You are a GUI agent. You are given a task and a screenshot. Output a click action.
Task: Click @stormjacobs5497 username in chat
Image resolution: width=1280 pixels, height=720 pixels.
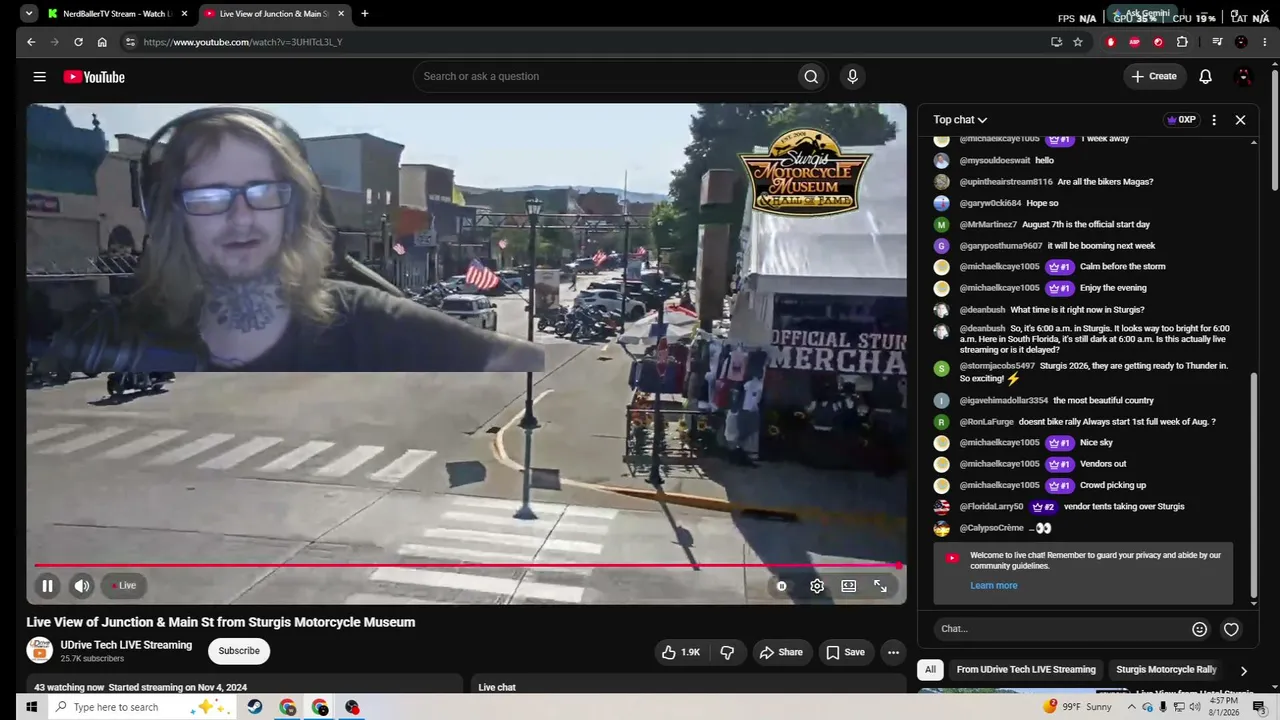997,366
